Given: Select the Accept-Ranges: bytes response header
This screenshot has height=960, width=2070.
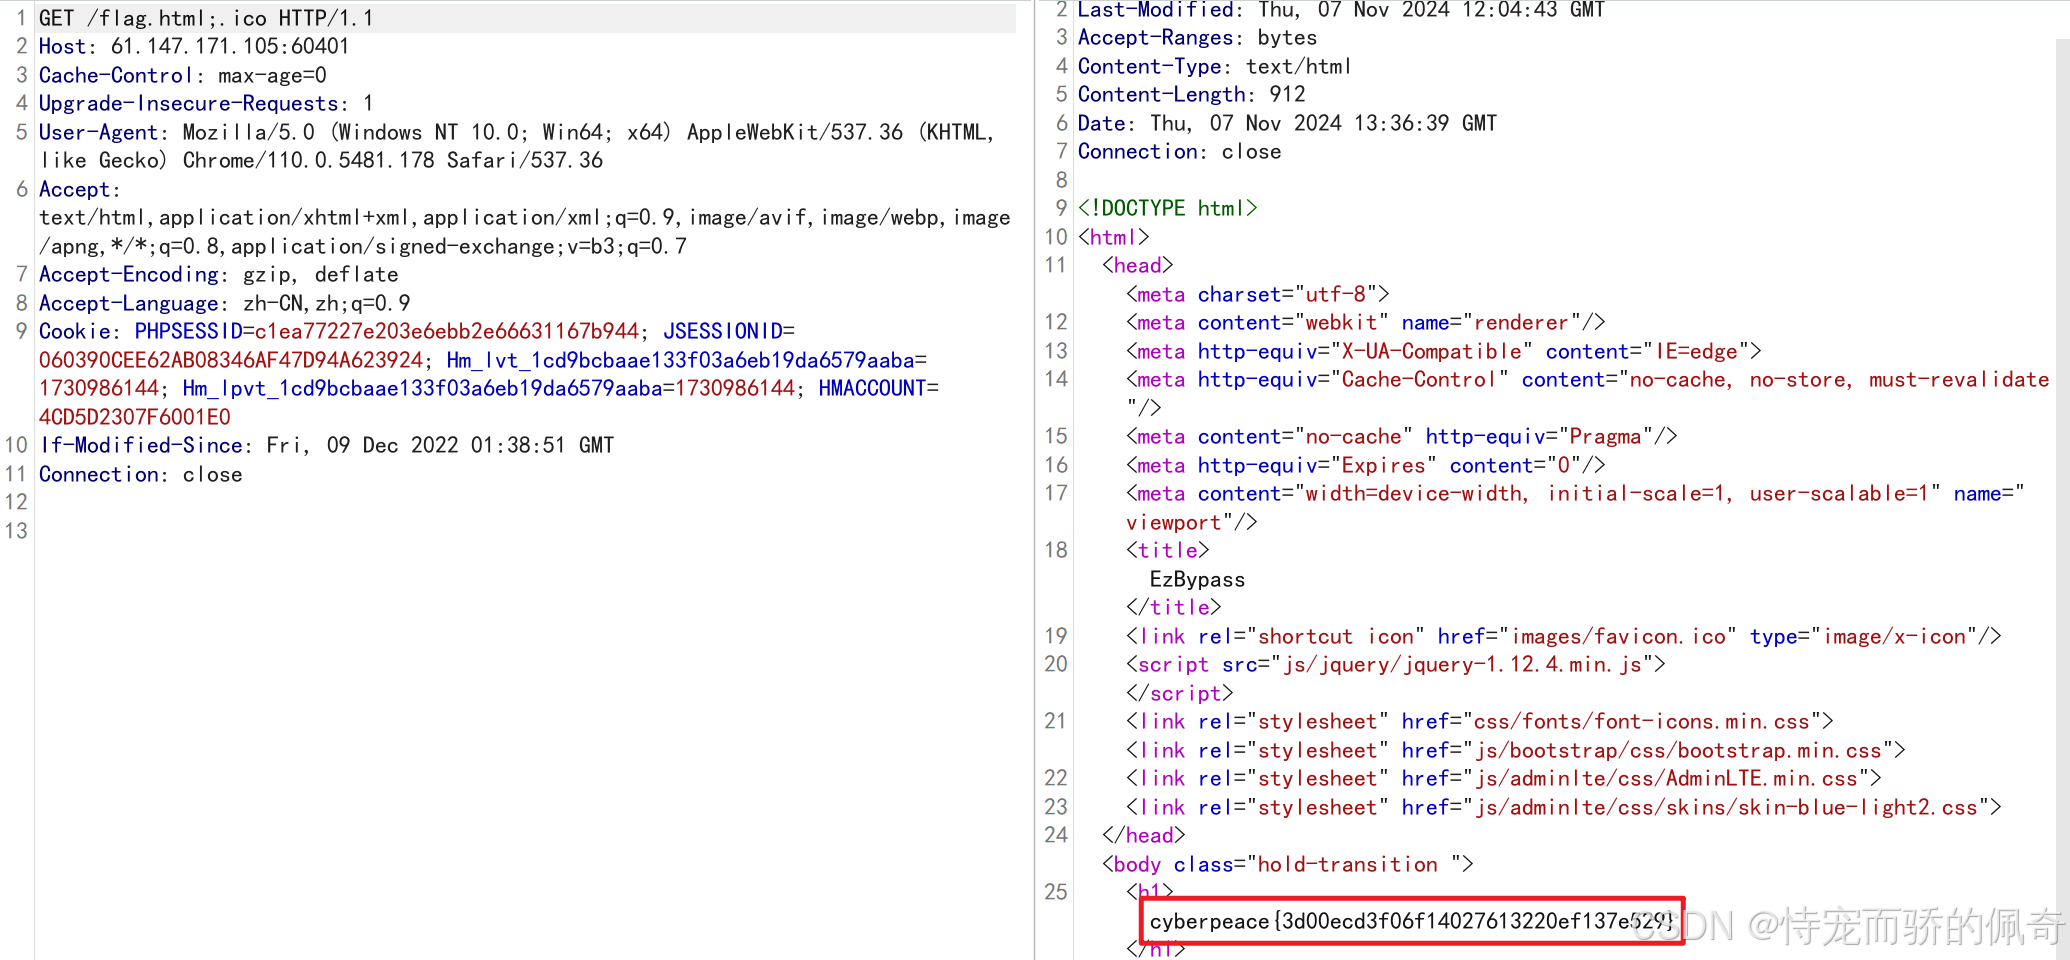Looking at the screenshot, I should pyautogui.click(x=1198, y=37).
